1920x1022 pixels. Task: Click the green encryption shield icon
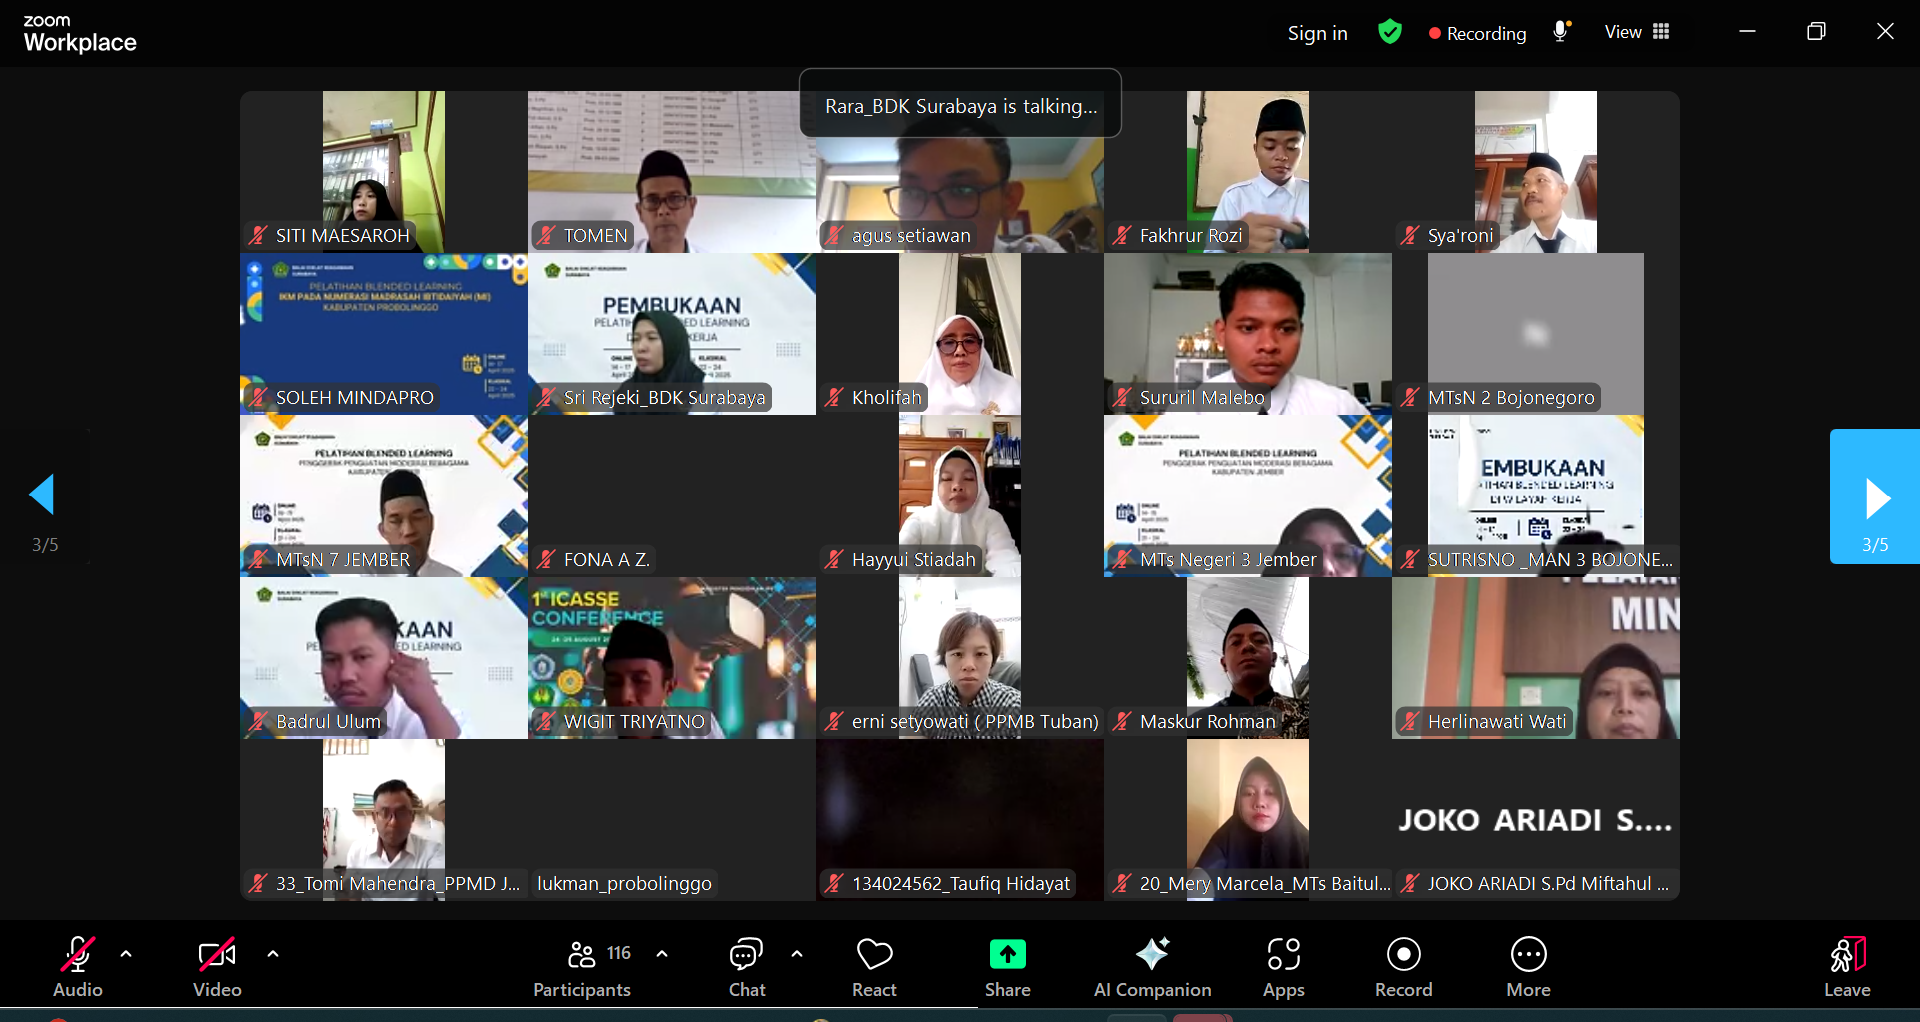pyautogui.click(x=1389, y=32)
